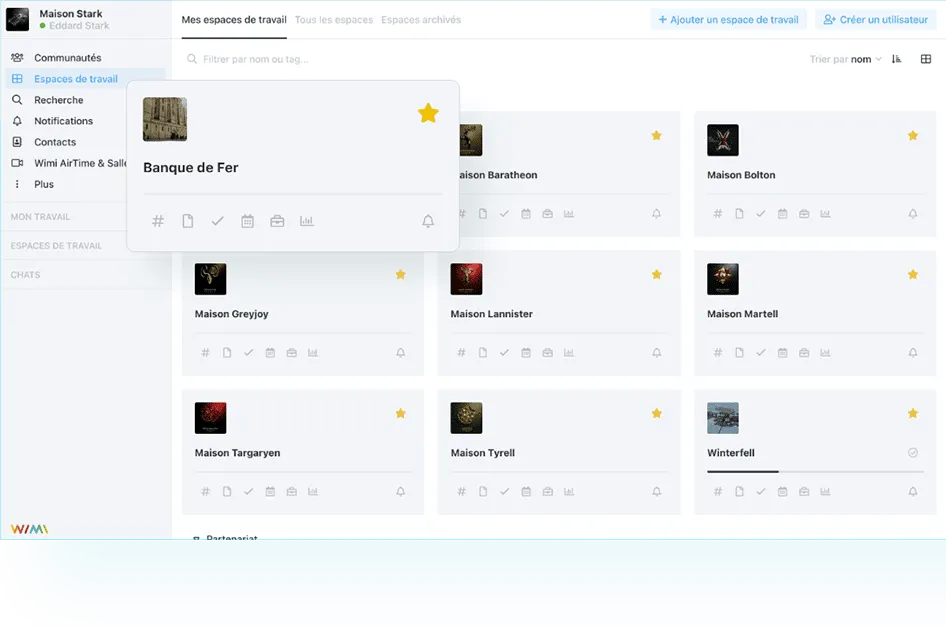946x628 pixels.
Task: Expand the MON TRAVAIL sidebar section
Action: (x=40, y=217)
